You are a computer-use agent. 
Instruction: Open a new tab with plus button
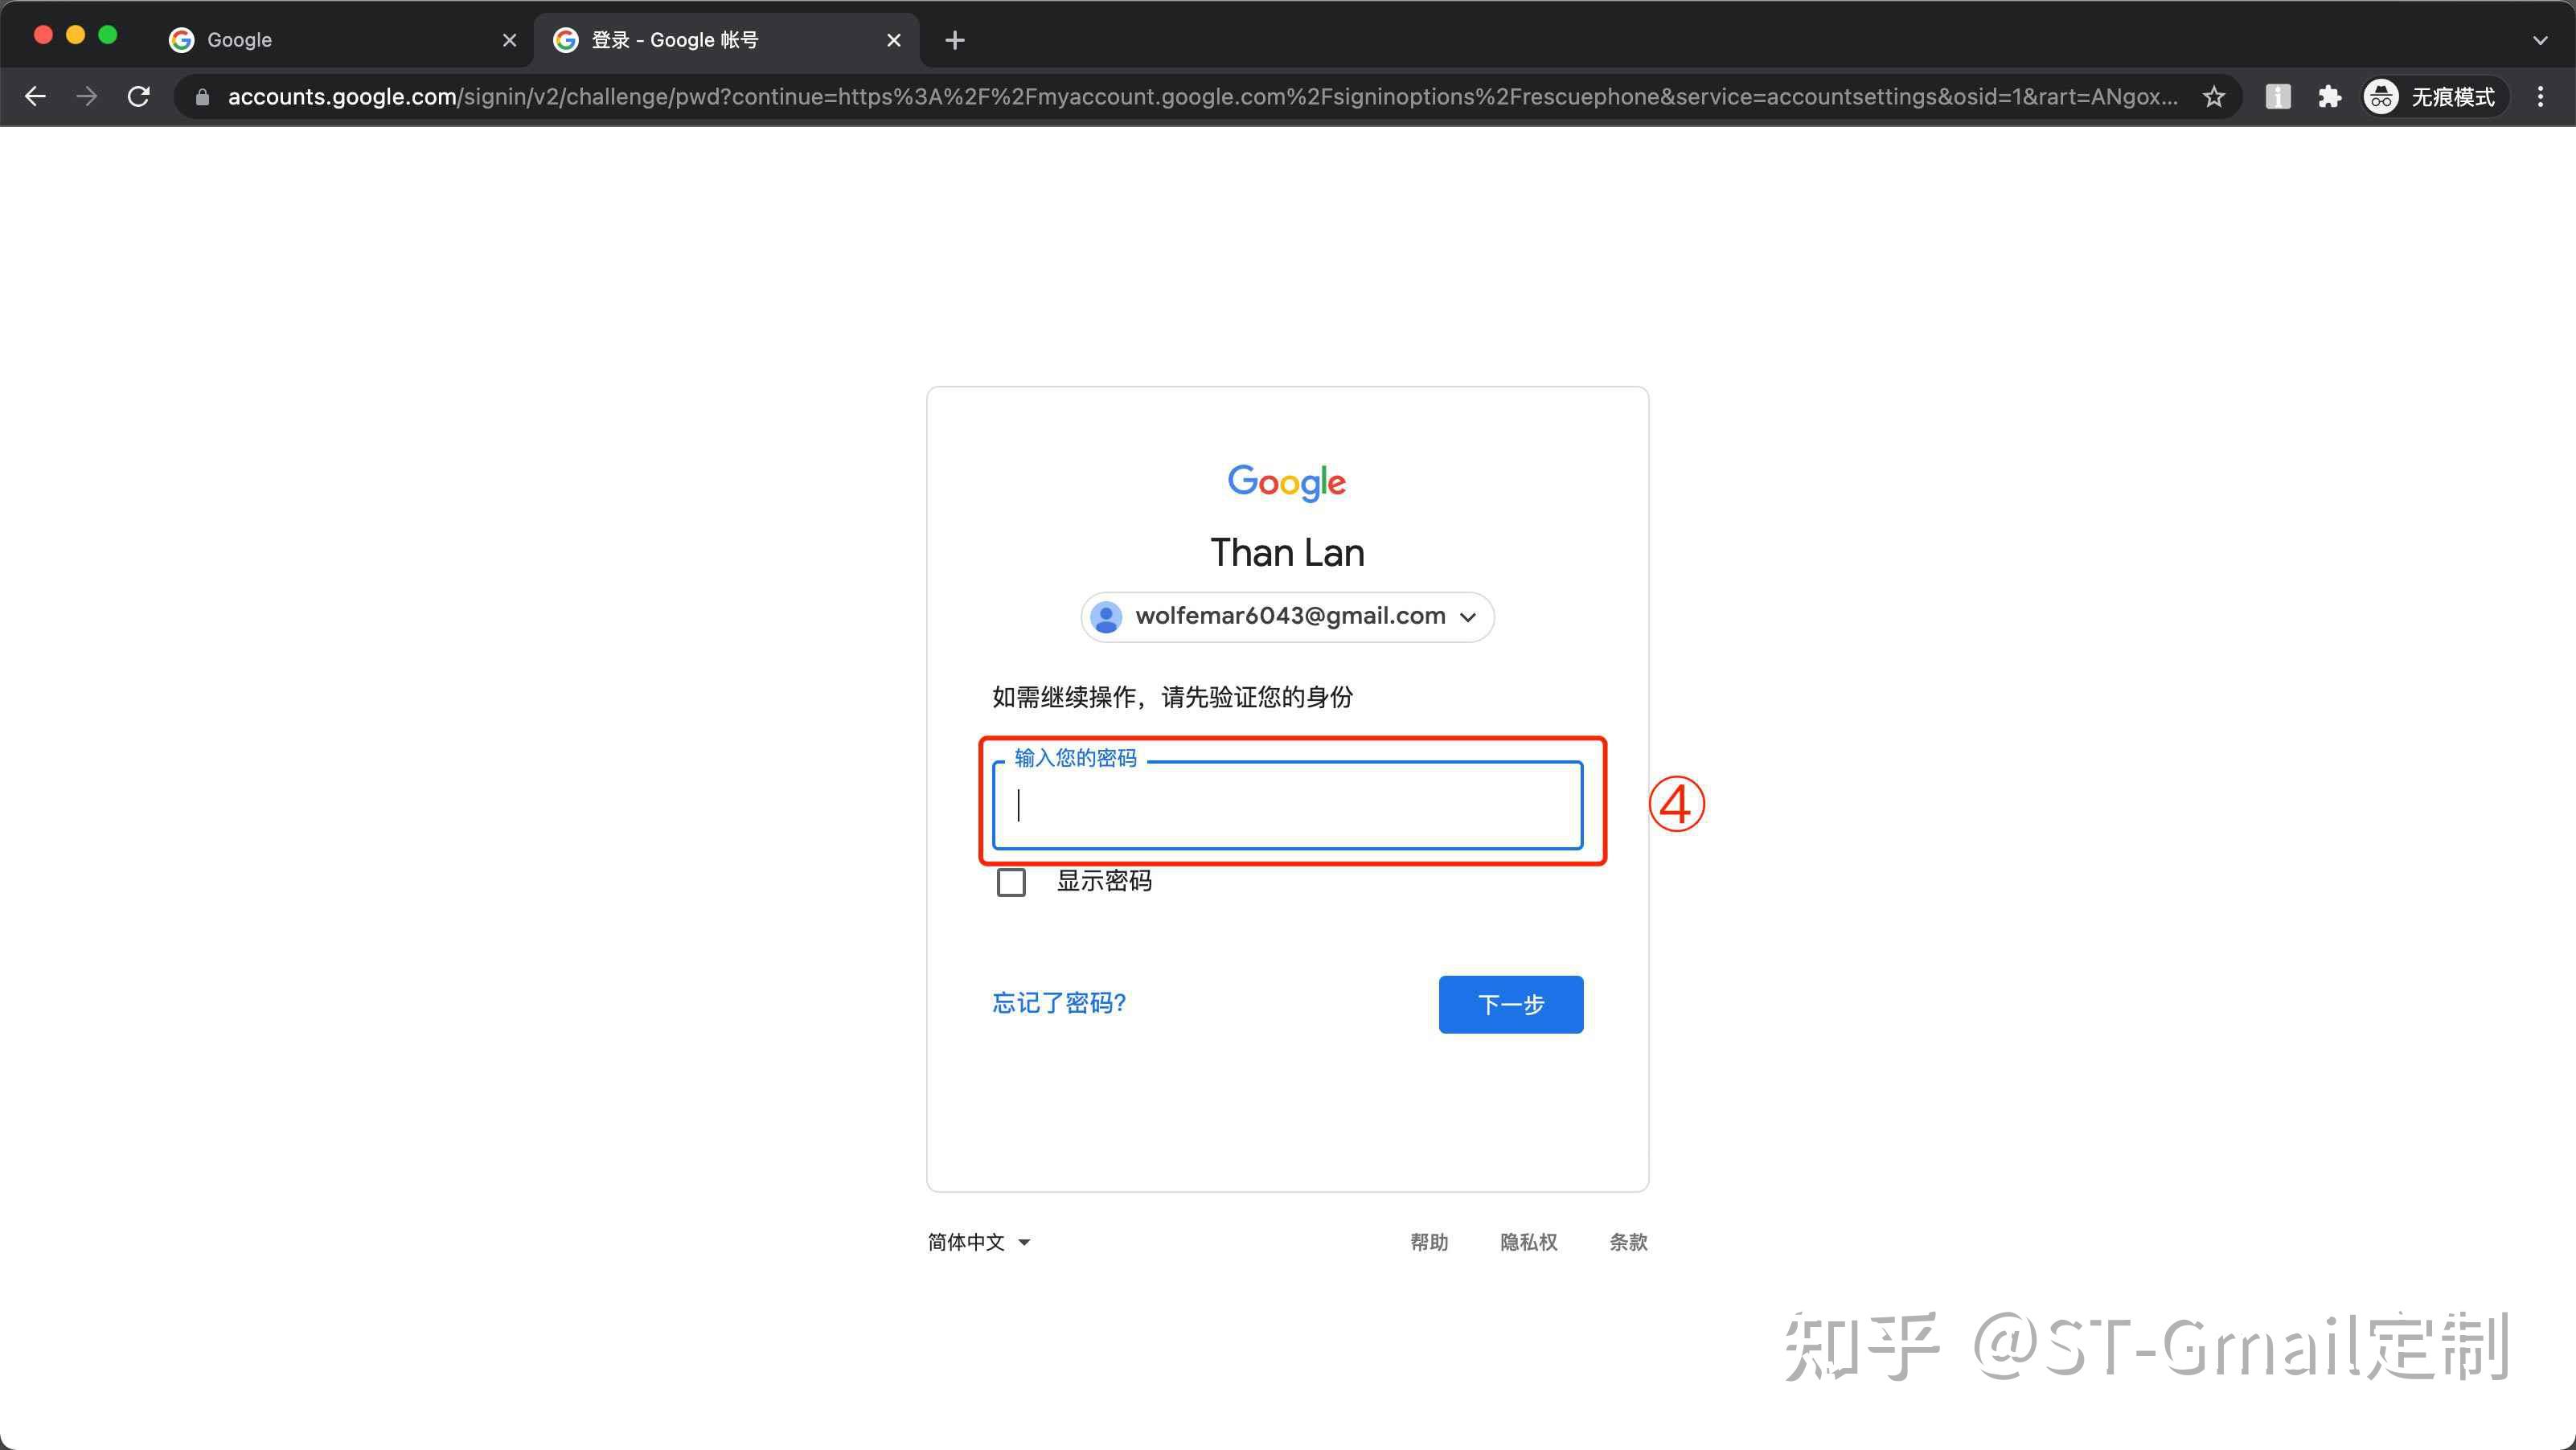click(x=955, y=40)
